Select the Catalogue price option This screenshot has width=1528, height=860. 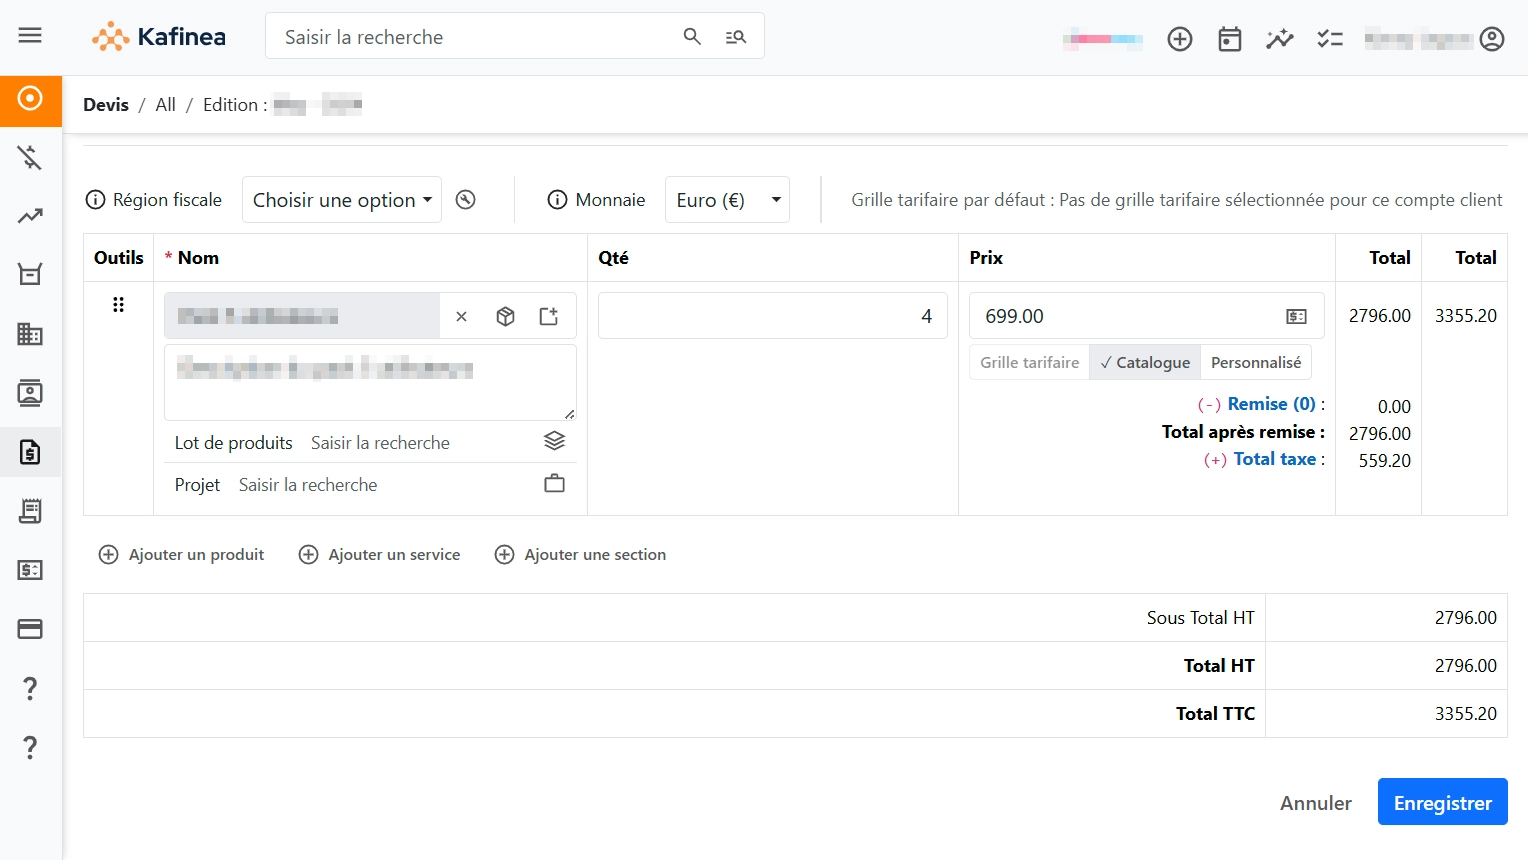pos(1145,362)
